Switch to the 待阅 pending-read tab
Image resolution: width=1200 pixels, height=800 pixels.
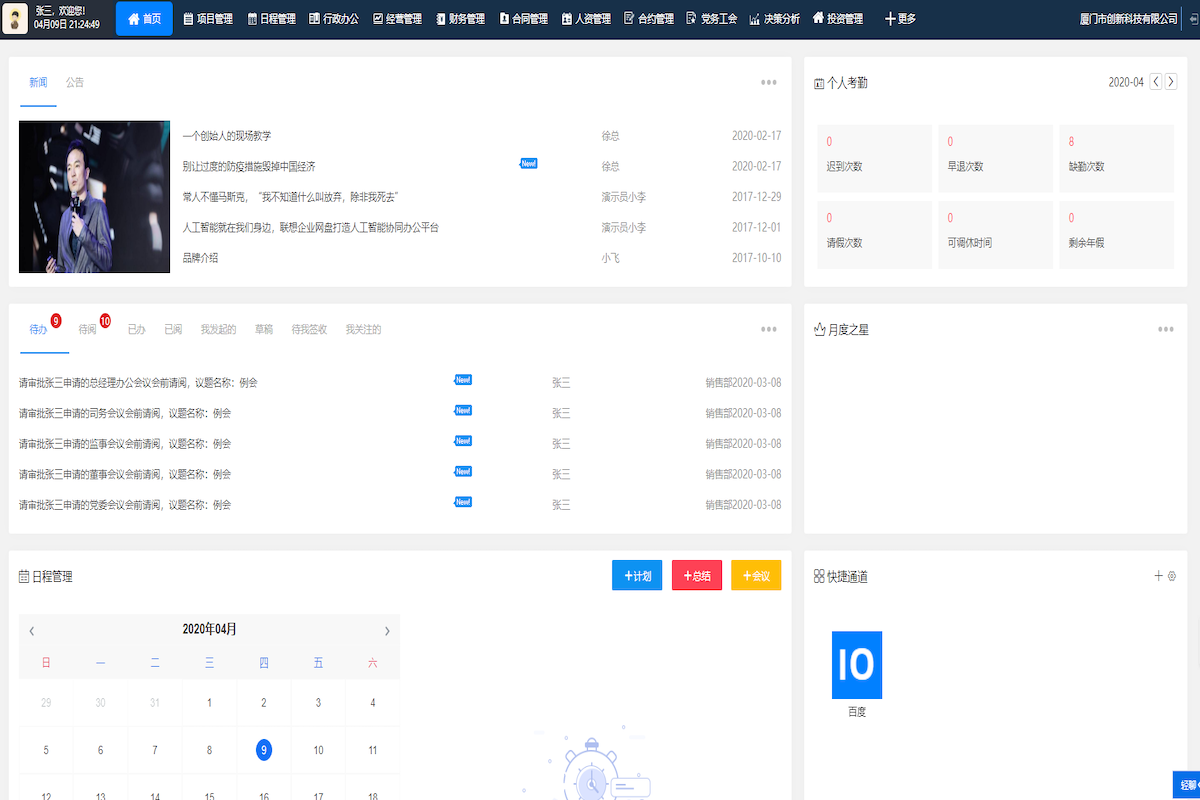pos(90,328)
